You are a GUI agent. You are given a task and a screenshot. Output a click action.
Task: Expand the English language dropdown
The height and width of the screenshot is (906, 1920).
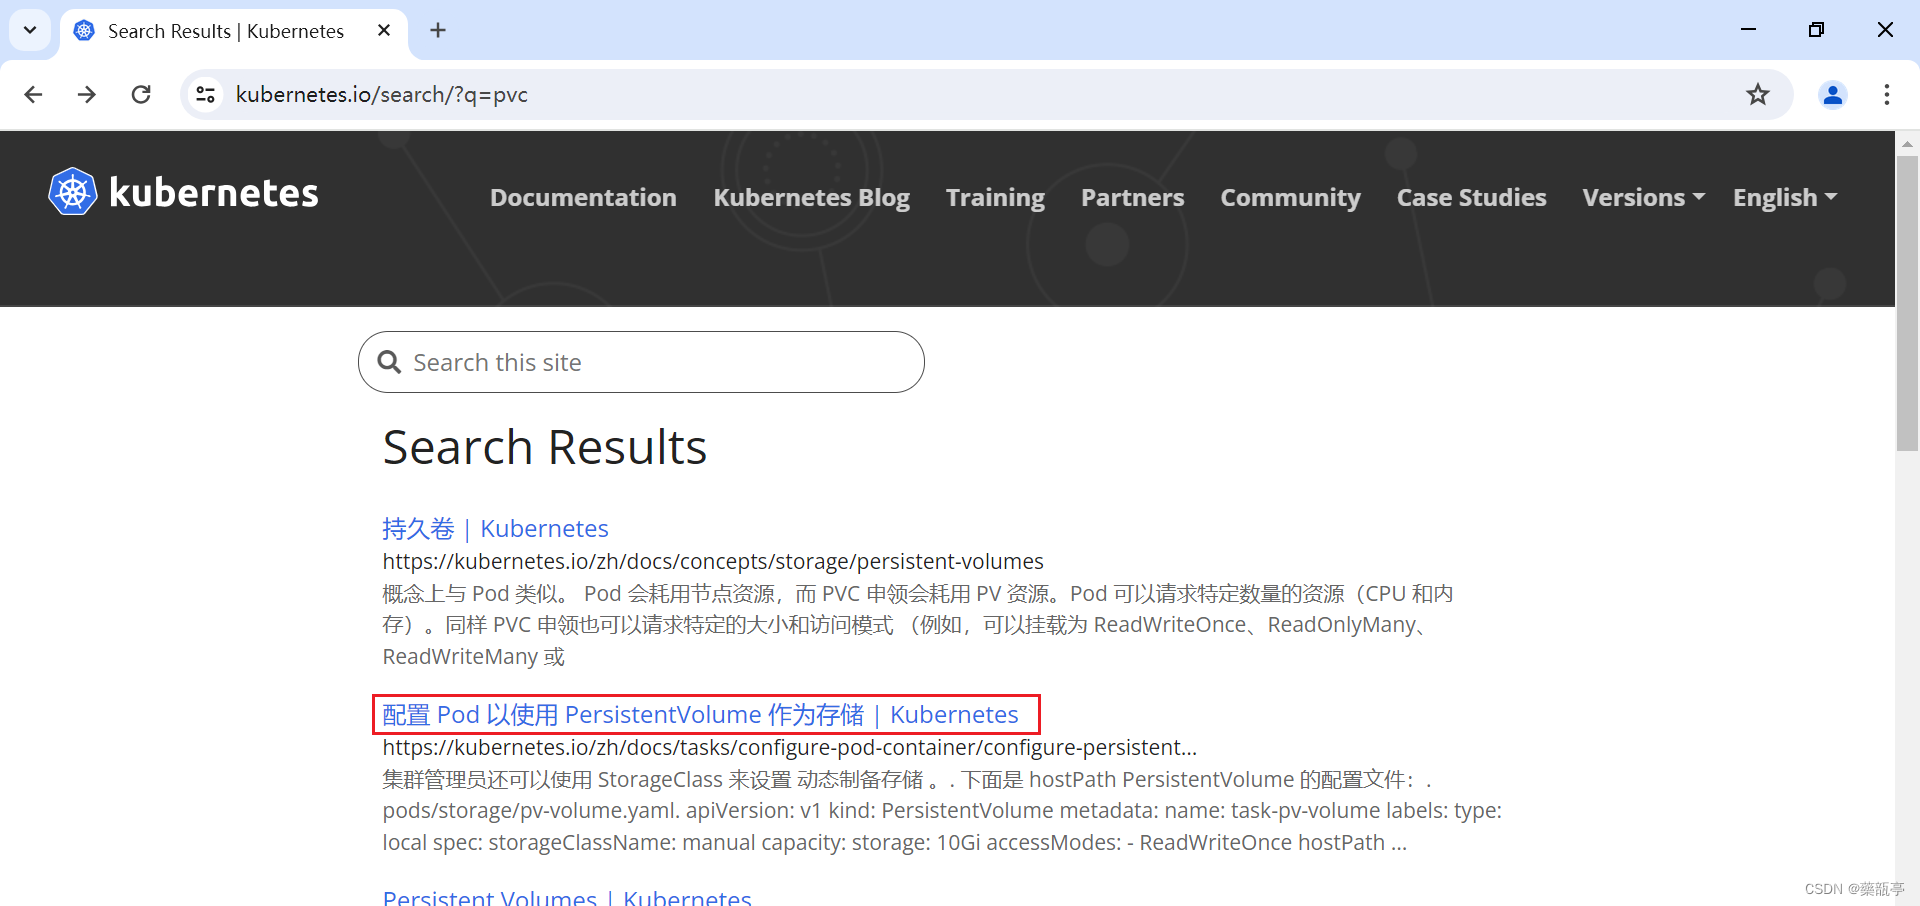coord(1785,197)
